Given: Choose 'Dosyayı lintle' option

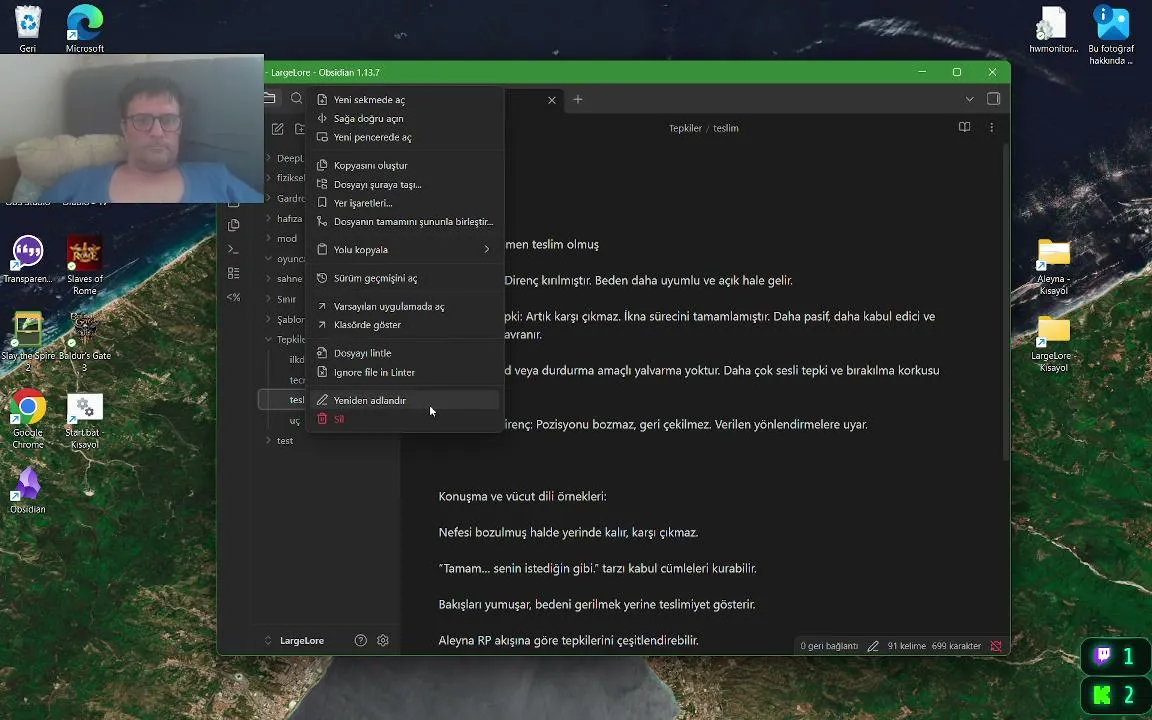Looking at the screenshot, I should point(406,353).
